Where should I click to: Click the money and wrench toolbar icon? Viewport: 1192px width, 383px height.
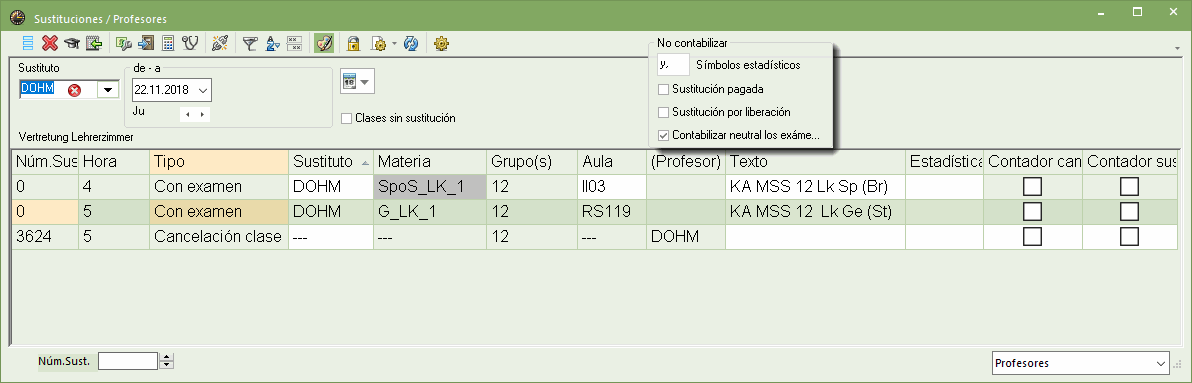[124, 43]
